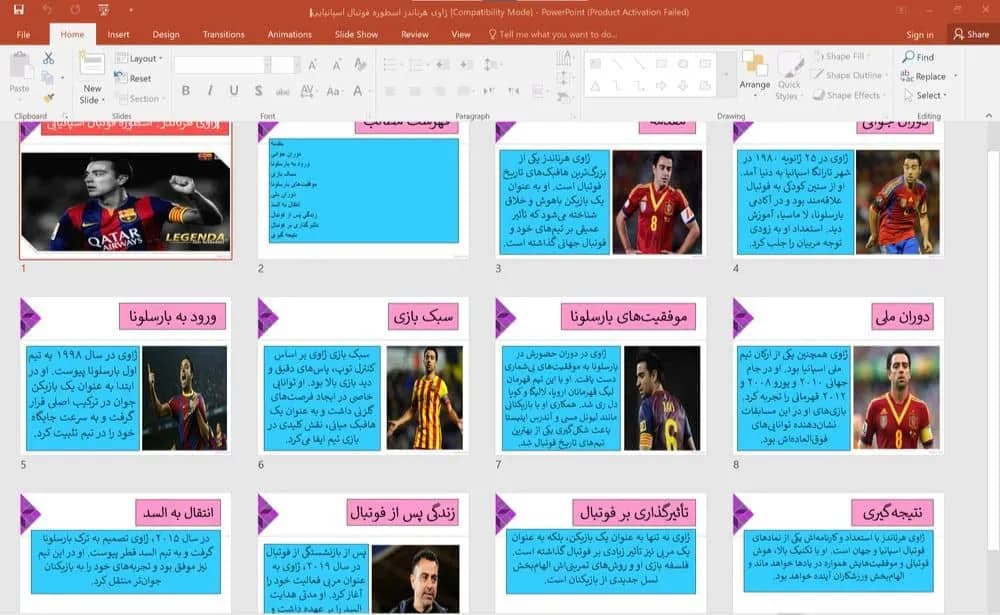Viewport: 1000px width, 615px height.
Task: Switch to the View tab
Action: pyautogui.click(x=460, y=34)
